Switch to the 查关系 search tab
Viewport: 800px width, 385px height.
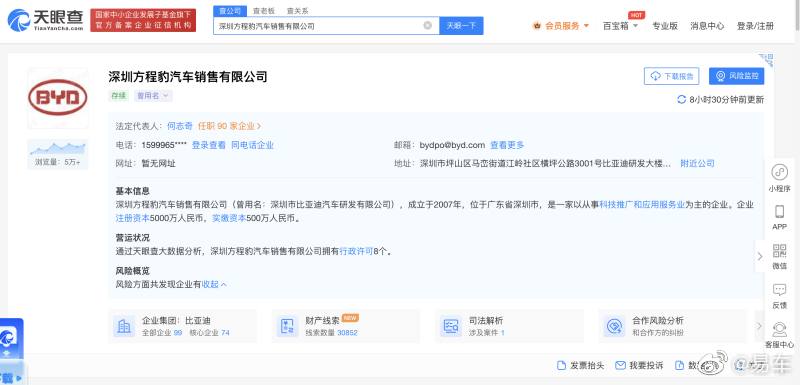[297, 11]
